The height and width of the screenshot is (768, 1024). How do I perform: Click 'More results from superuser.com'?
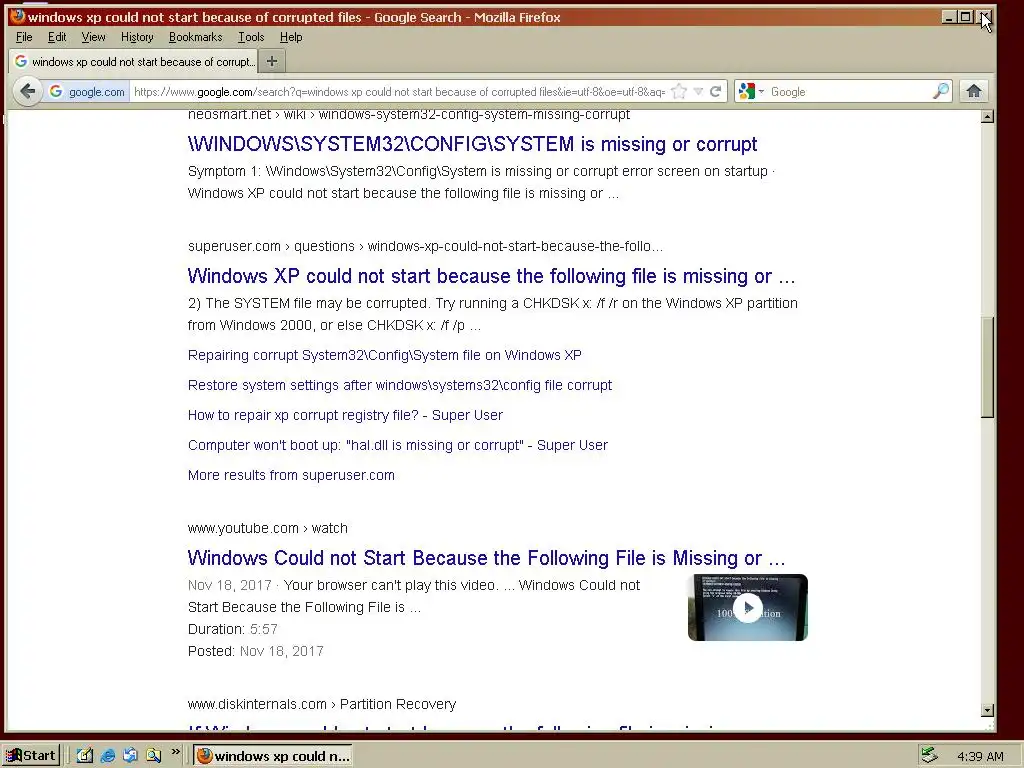click(291, 475)
